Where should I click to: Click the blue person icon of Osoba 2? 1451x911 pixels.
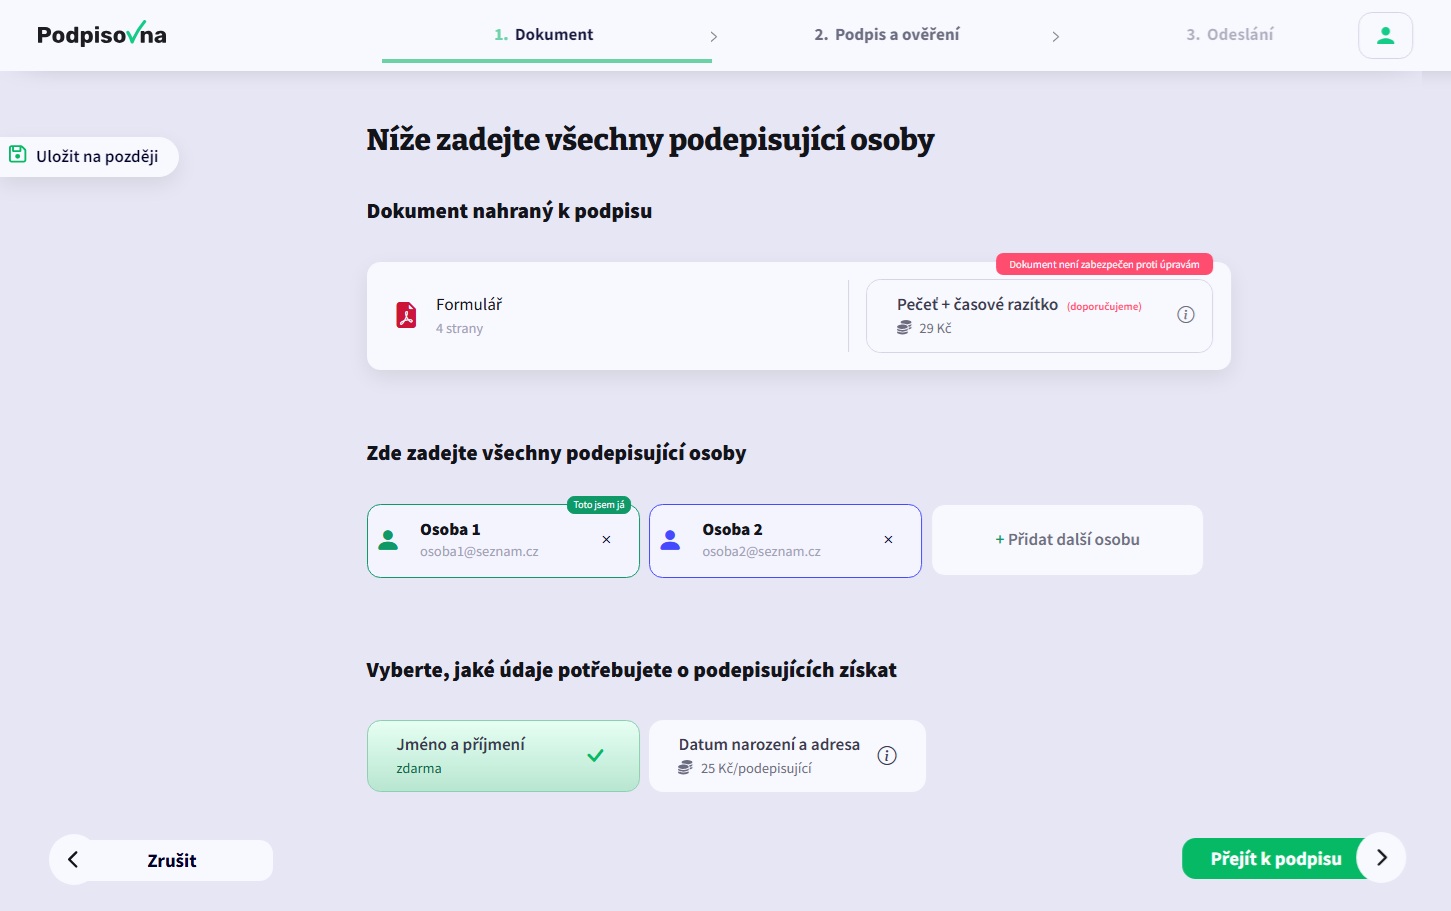pos(671,540)
